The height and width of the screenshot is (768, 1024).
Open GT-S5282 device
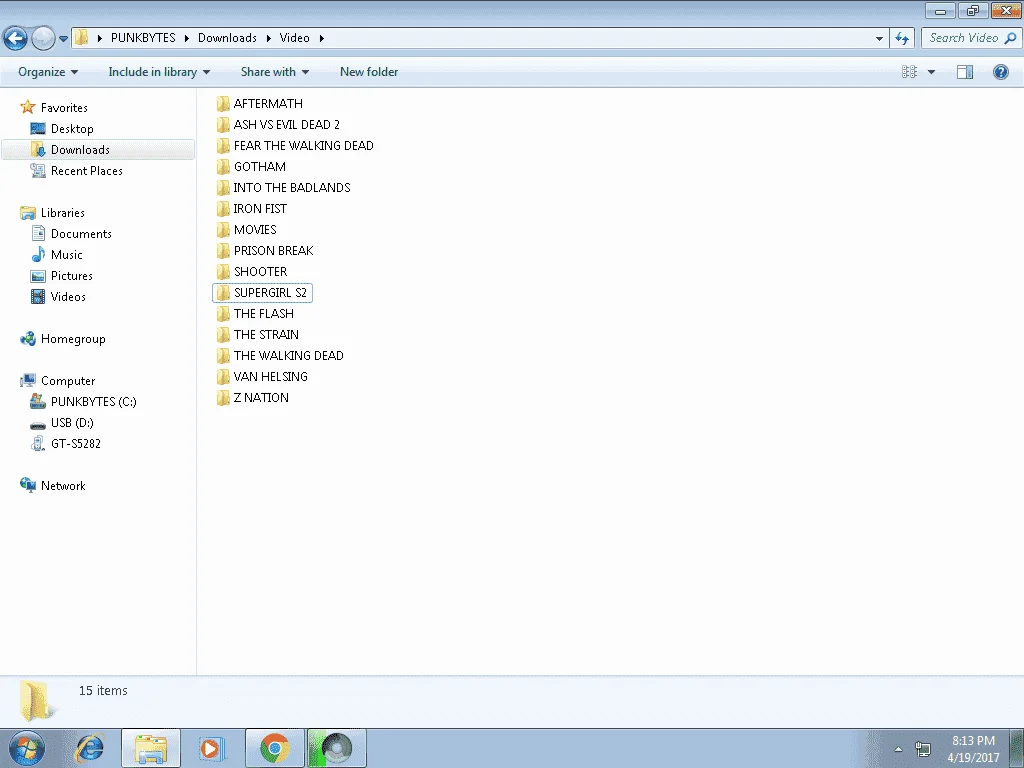pos(76,443)
